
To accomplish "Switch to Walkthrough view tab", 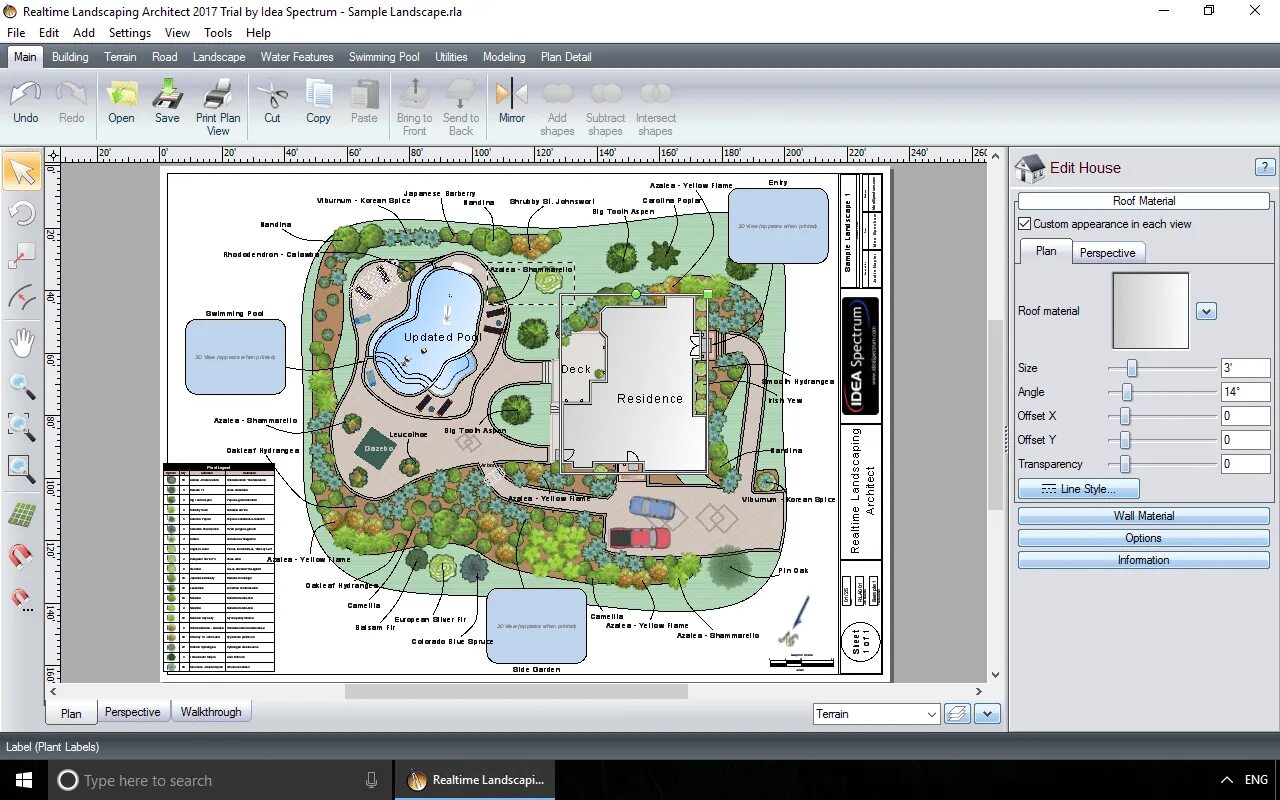I will tap(211, 712).
